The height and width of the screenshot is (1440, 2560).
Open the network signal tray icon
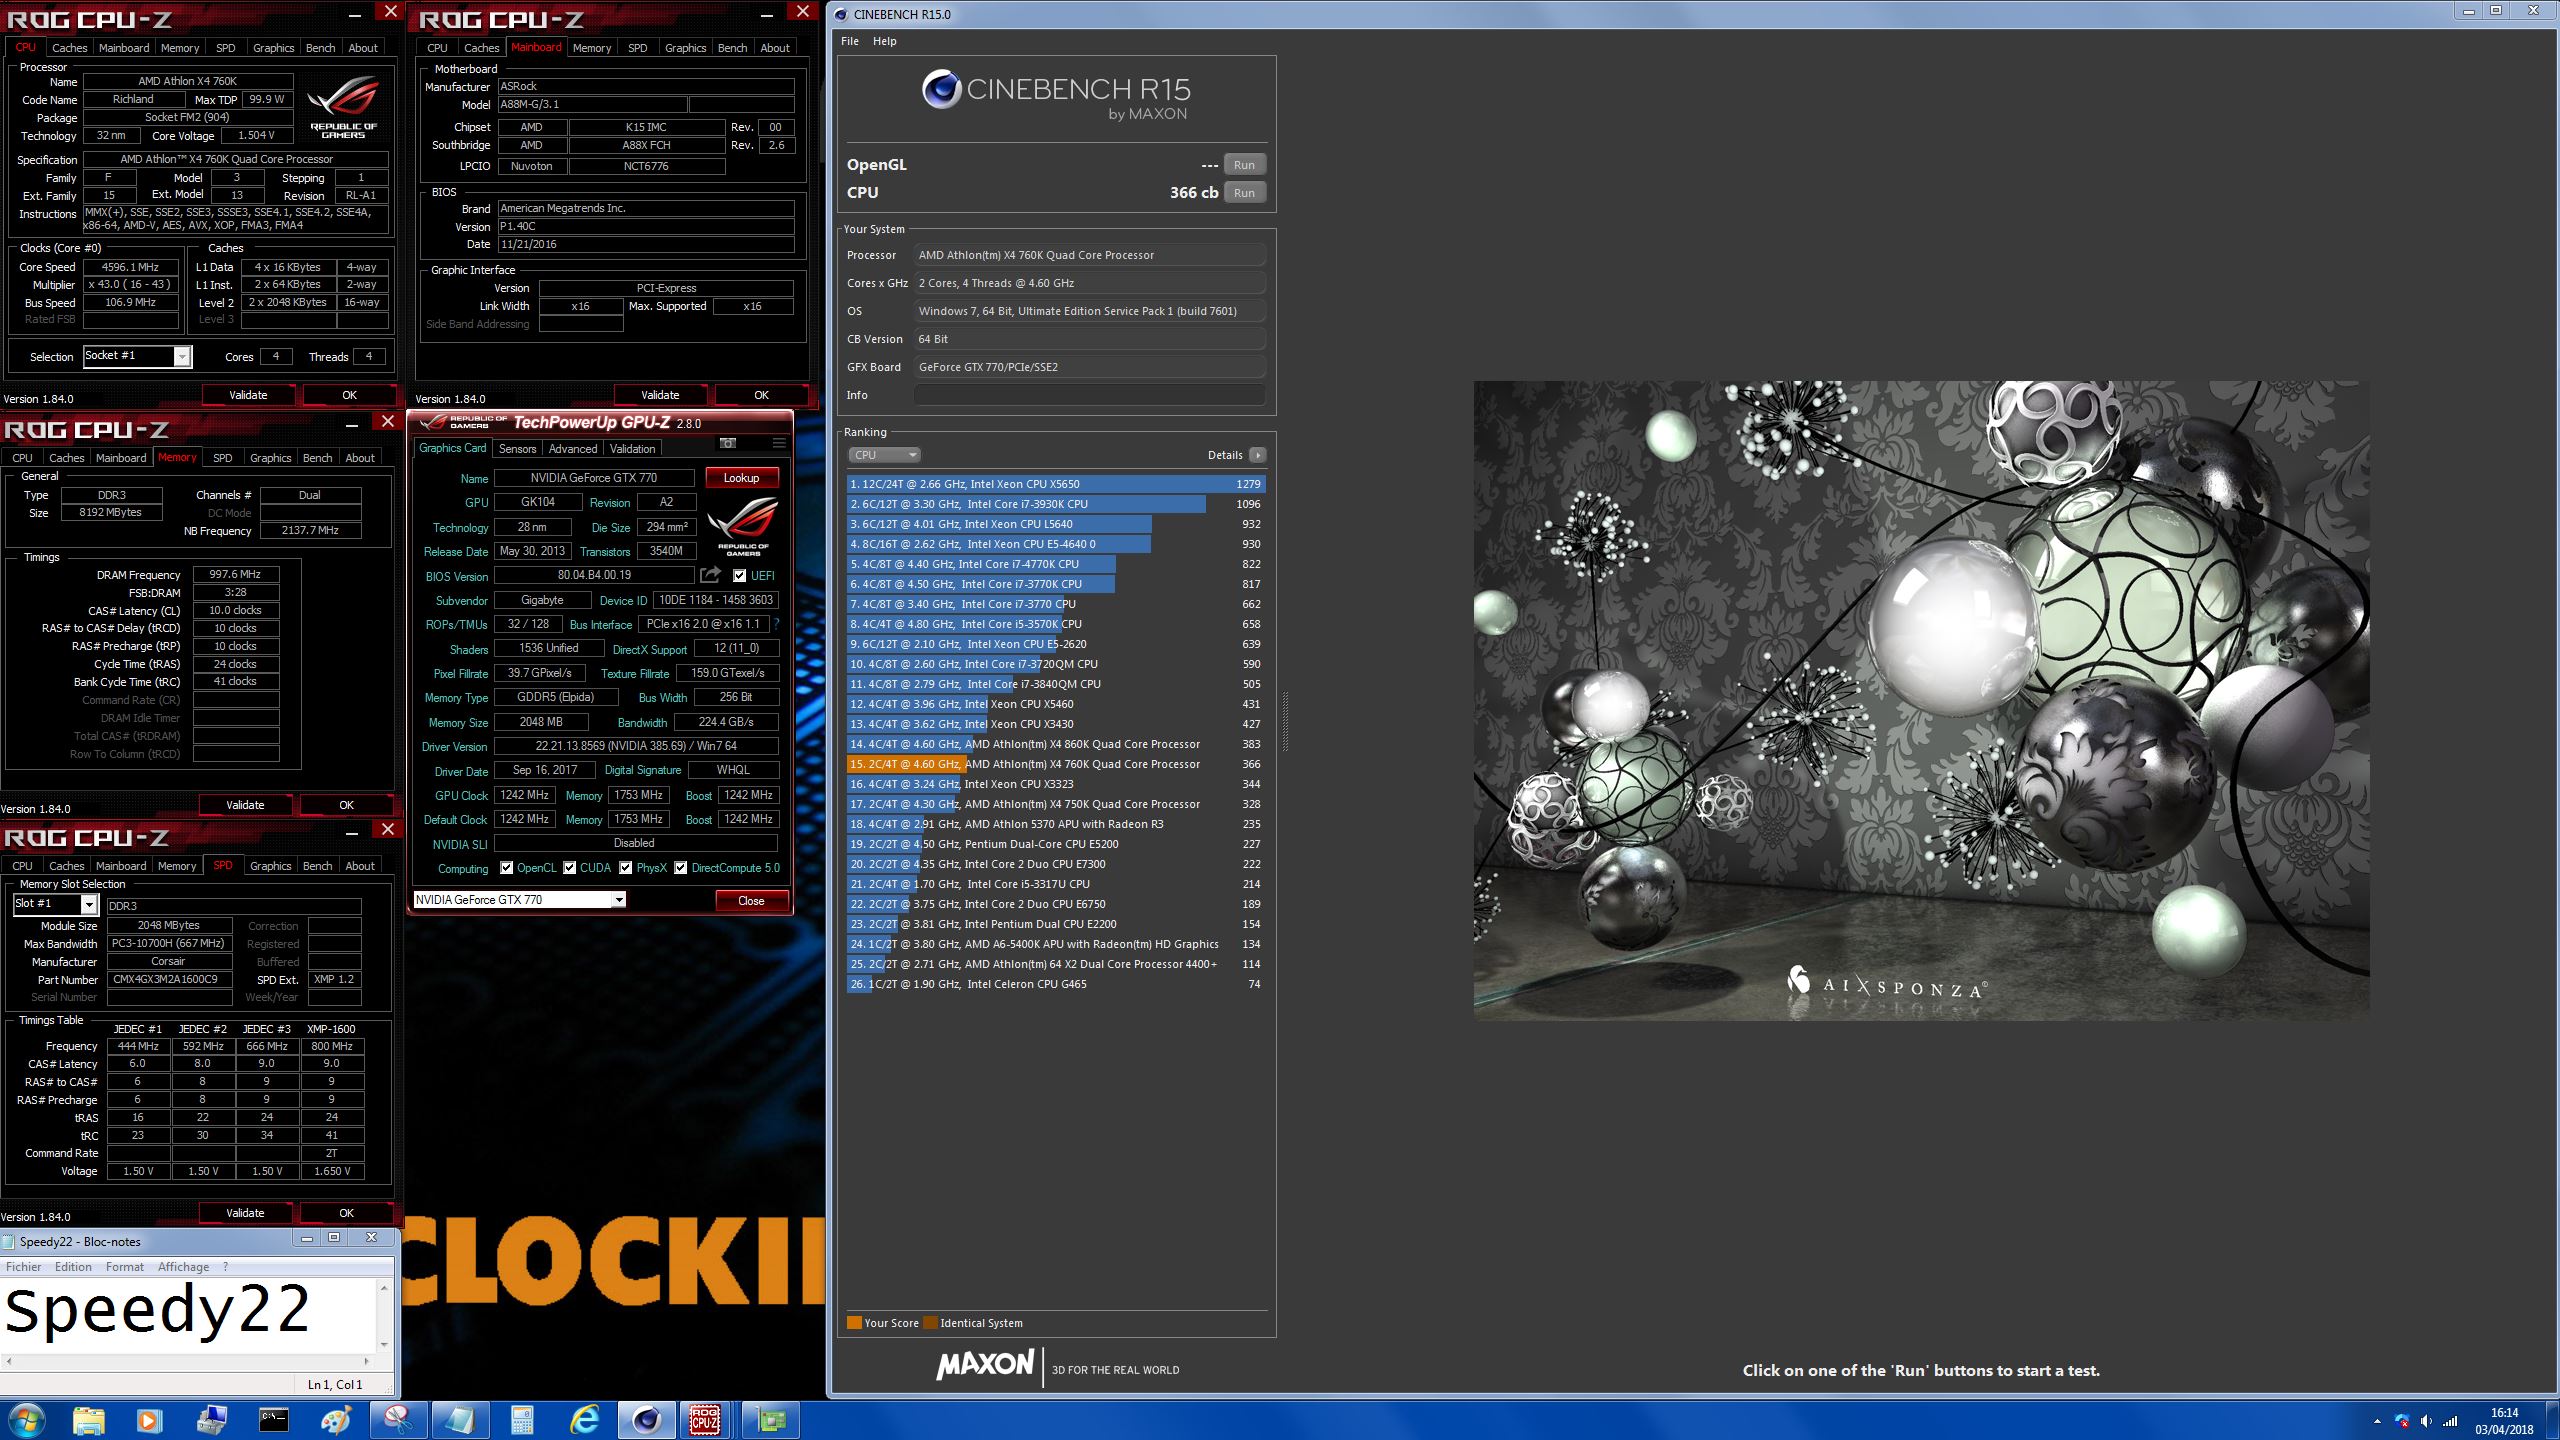[2450, 1421]
